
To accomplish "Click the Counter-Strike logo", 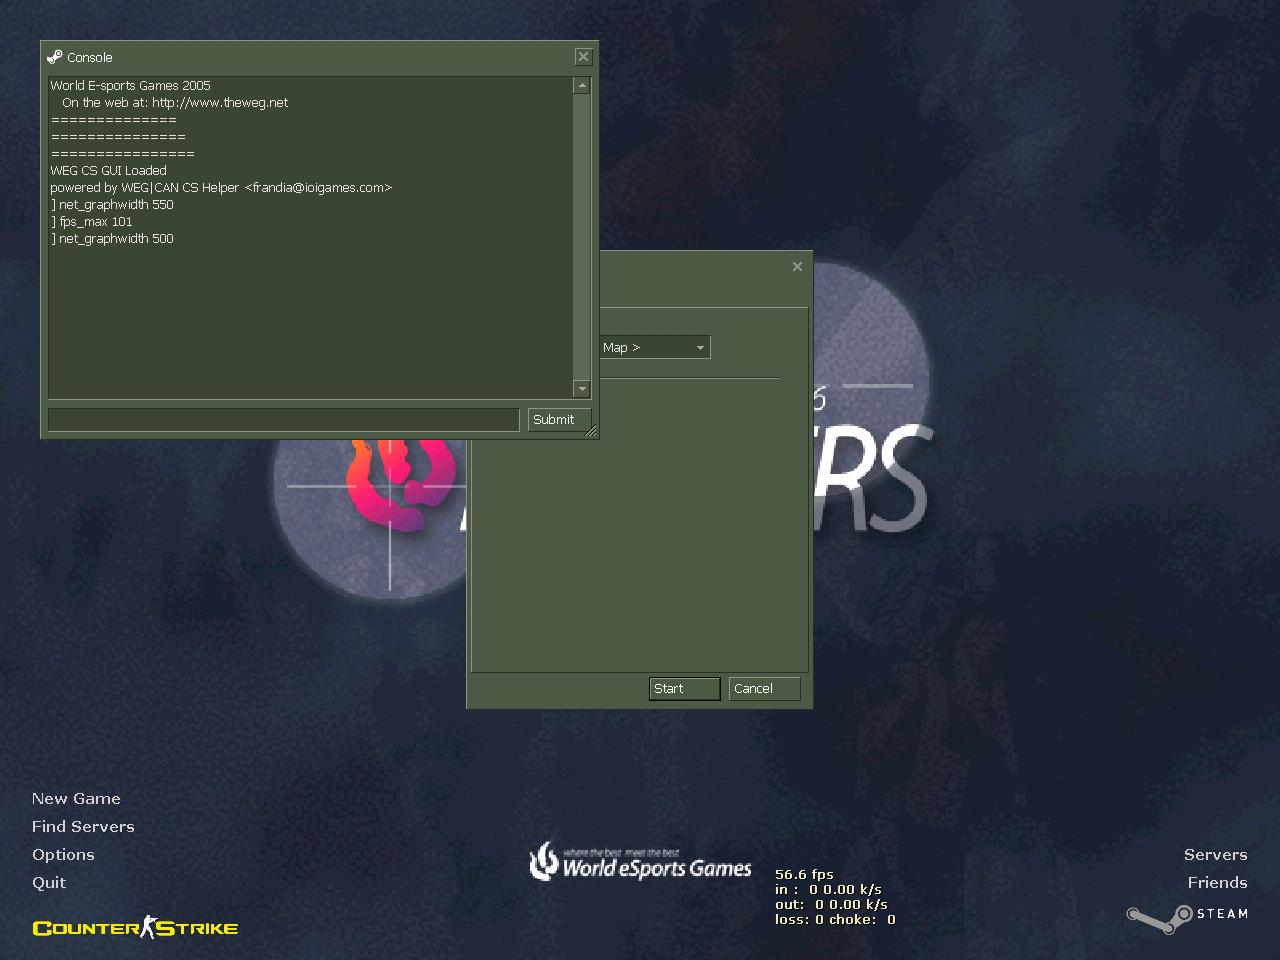I will pos(135,928).
